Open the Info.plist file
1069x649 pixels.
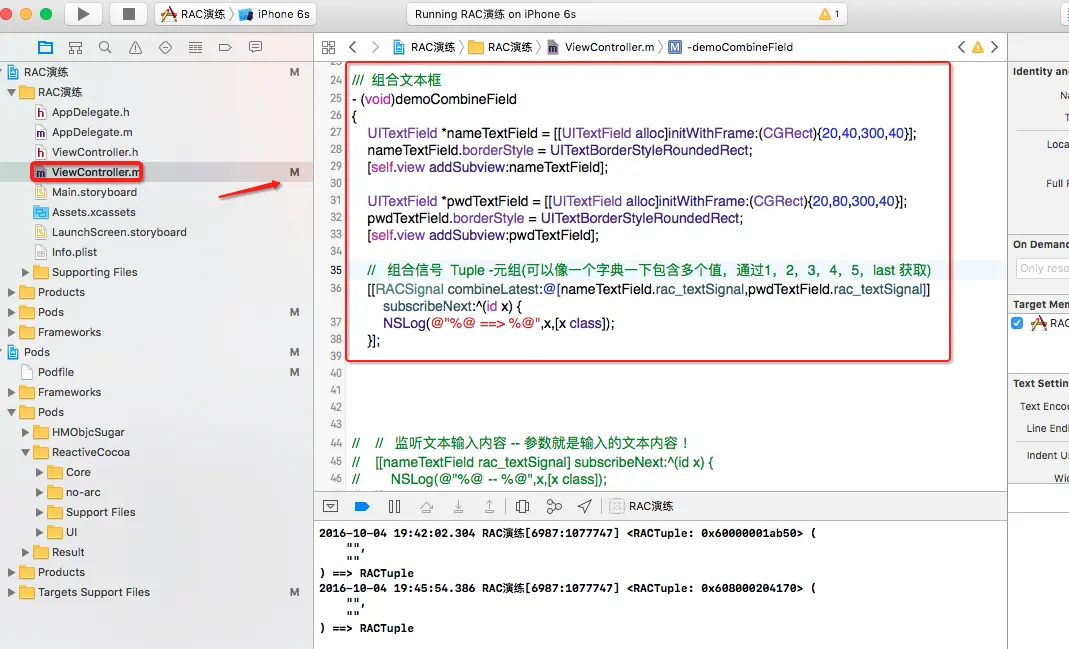[x=74, y=252]
